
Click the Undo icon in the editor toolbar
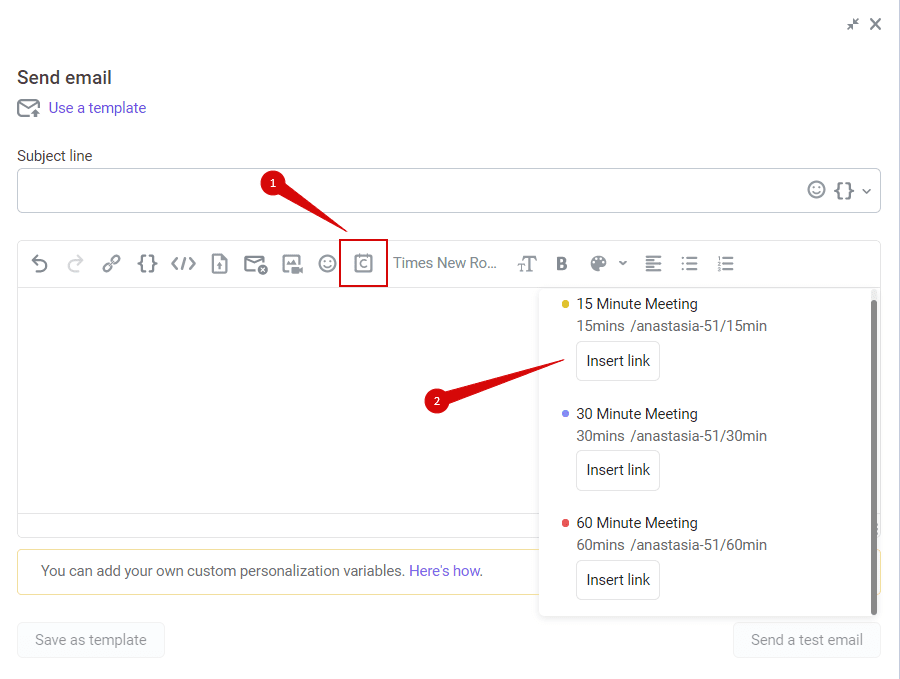click(39, 263)
